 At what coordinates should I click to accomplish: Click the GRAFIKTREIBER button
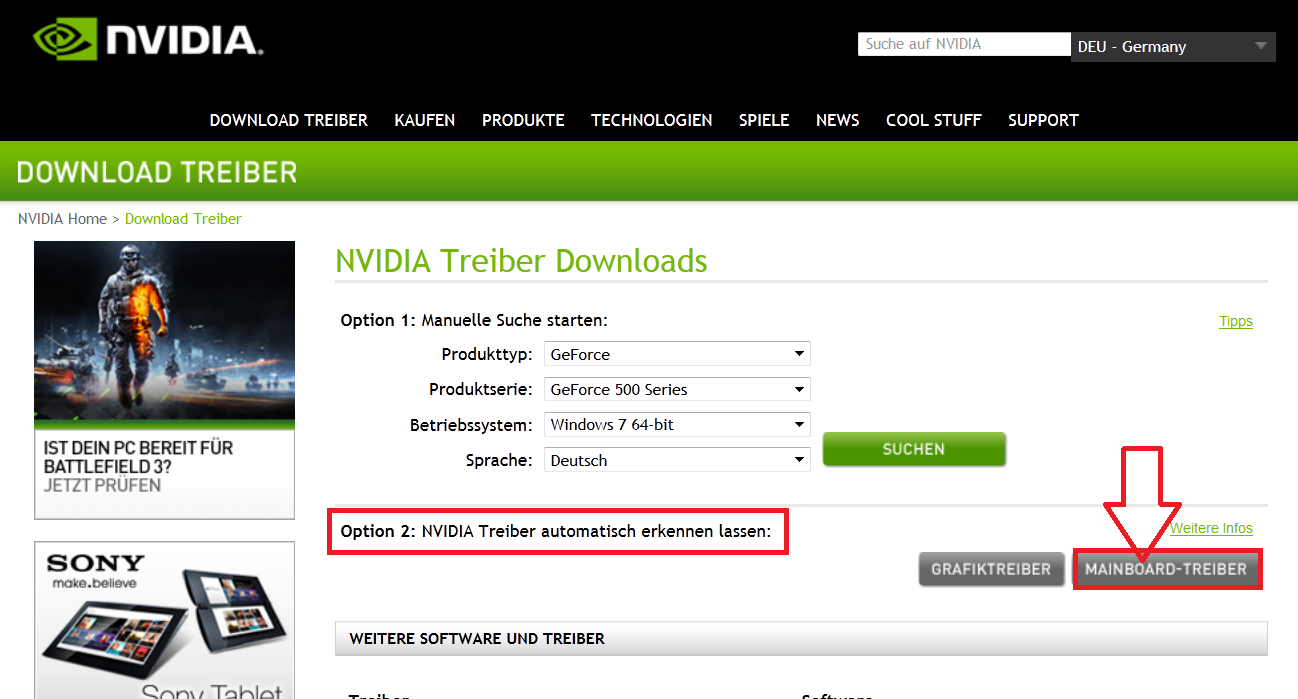991,569
